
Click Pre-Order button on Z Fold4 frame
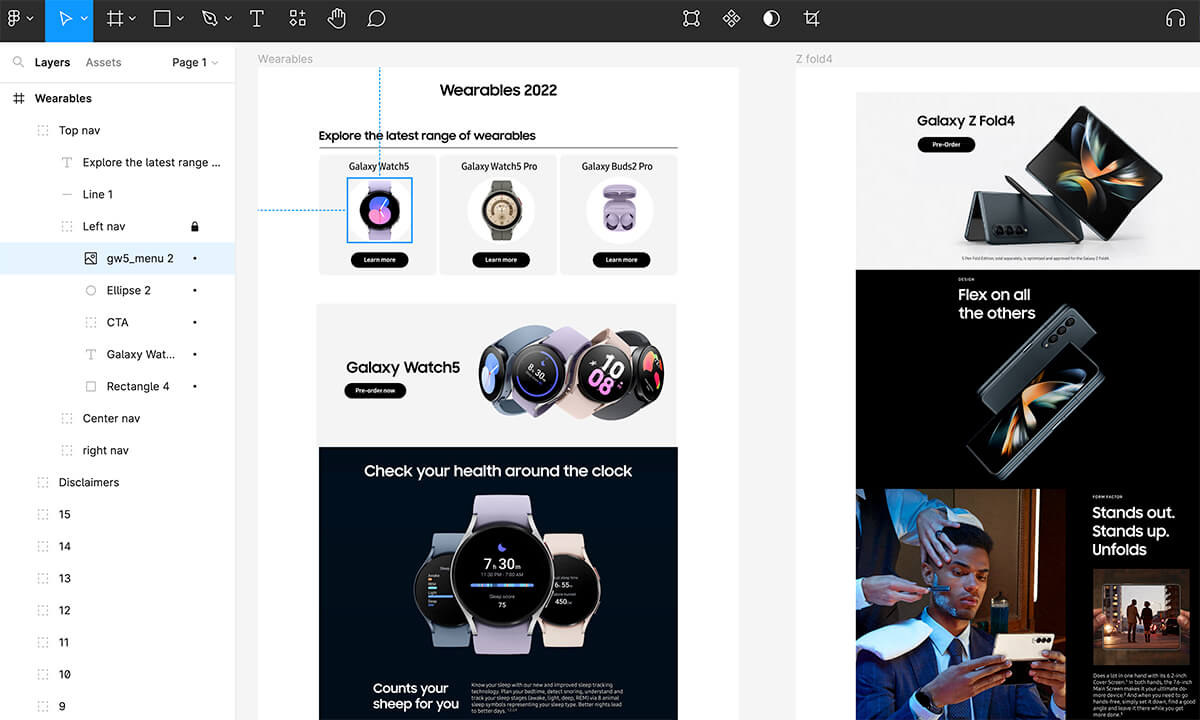pyautogui.click(x=946, y=145)
